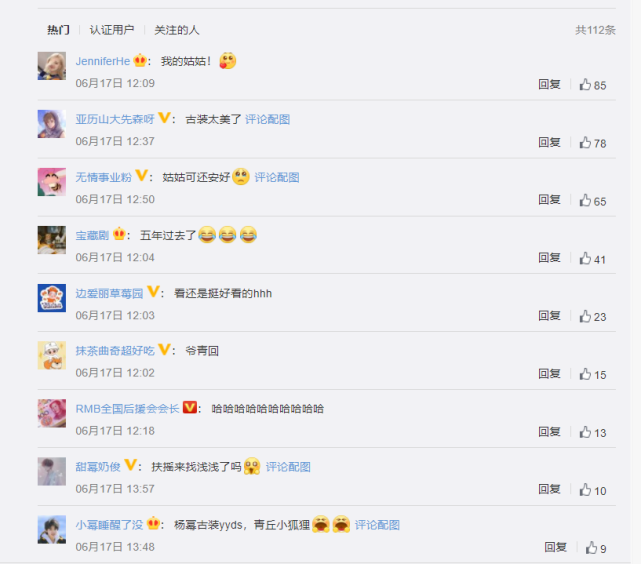
Task: Reply to 边爱丽草莓园's comment
Action: point(549,316)
